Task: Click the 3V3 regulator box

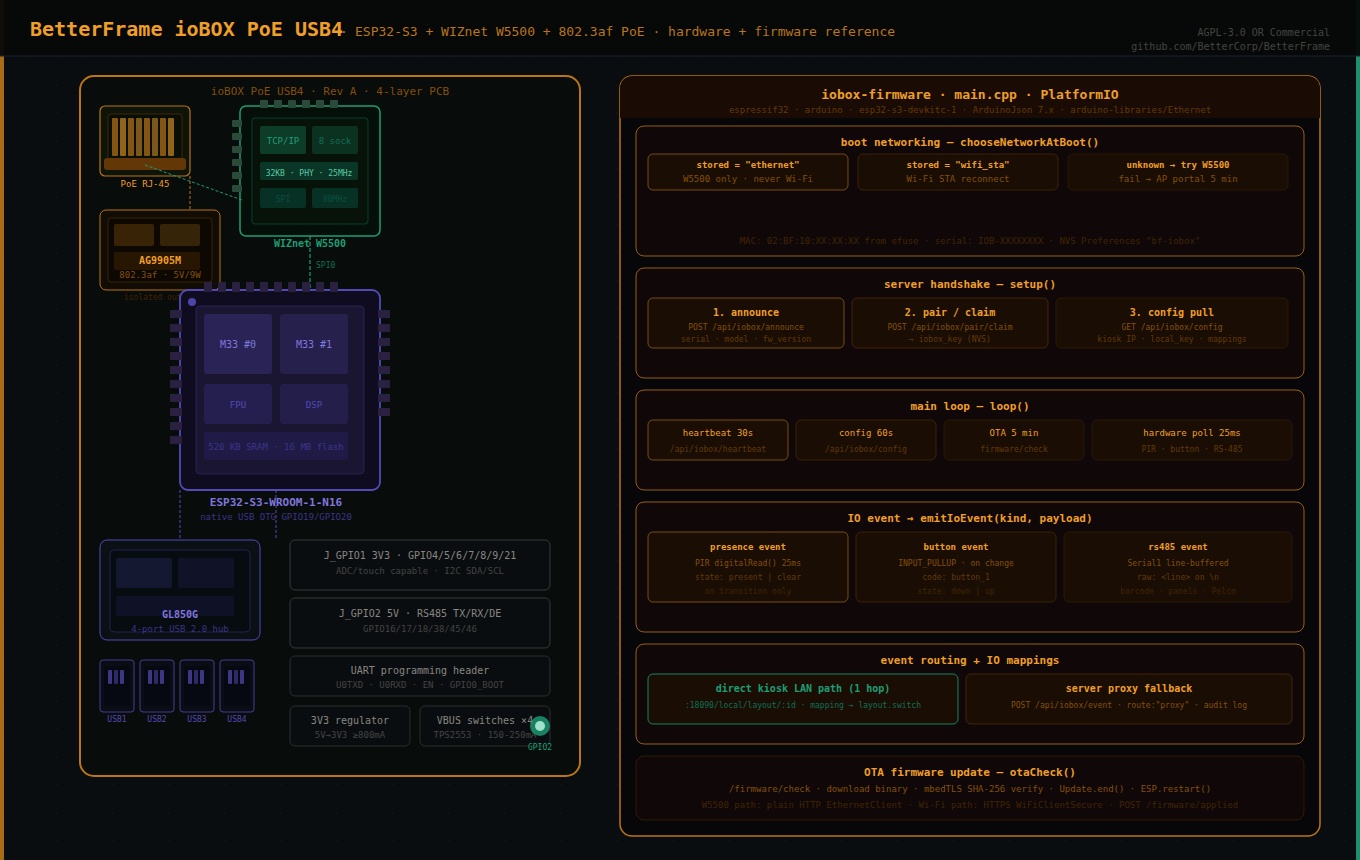Action: (350, 726)
